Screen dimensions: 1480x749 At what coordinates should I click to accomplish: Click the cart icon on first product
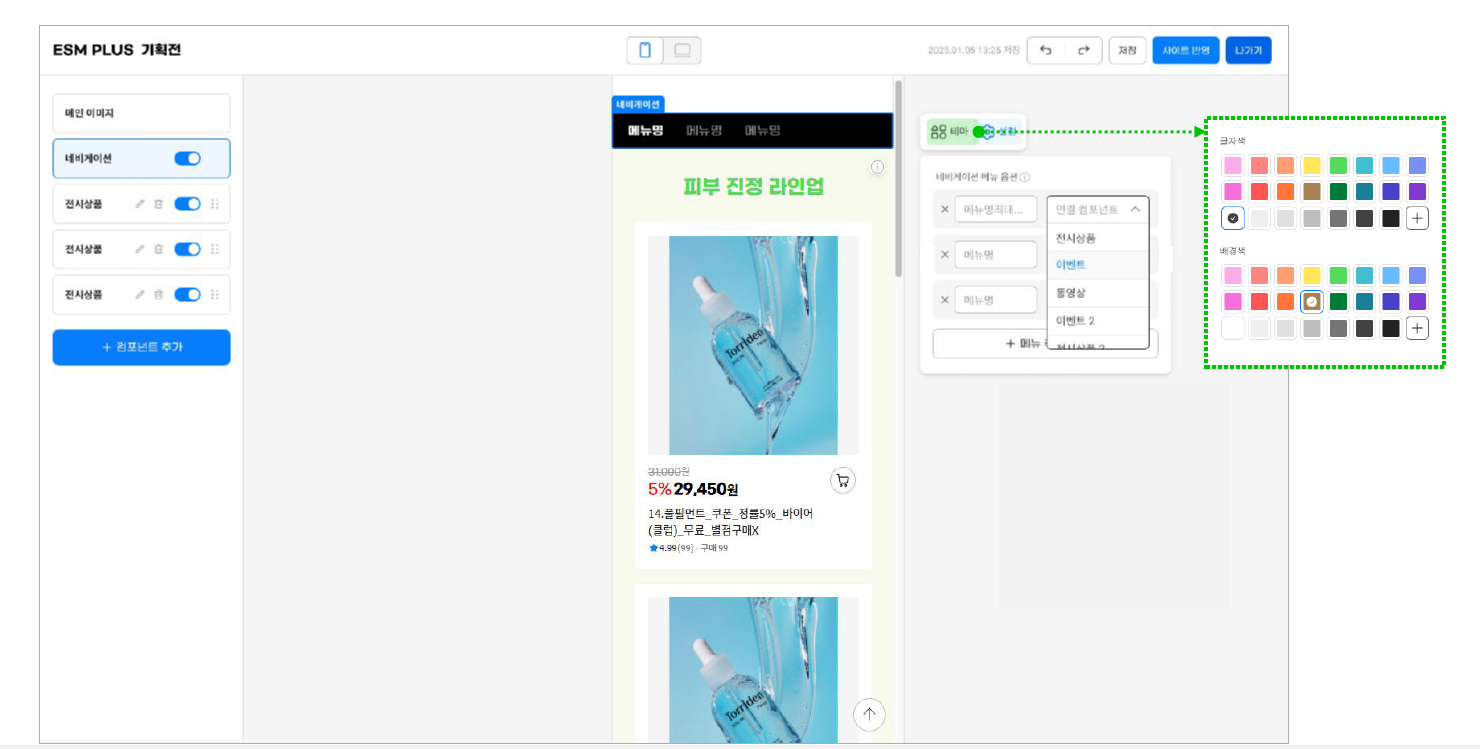point(843,481)
